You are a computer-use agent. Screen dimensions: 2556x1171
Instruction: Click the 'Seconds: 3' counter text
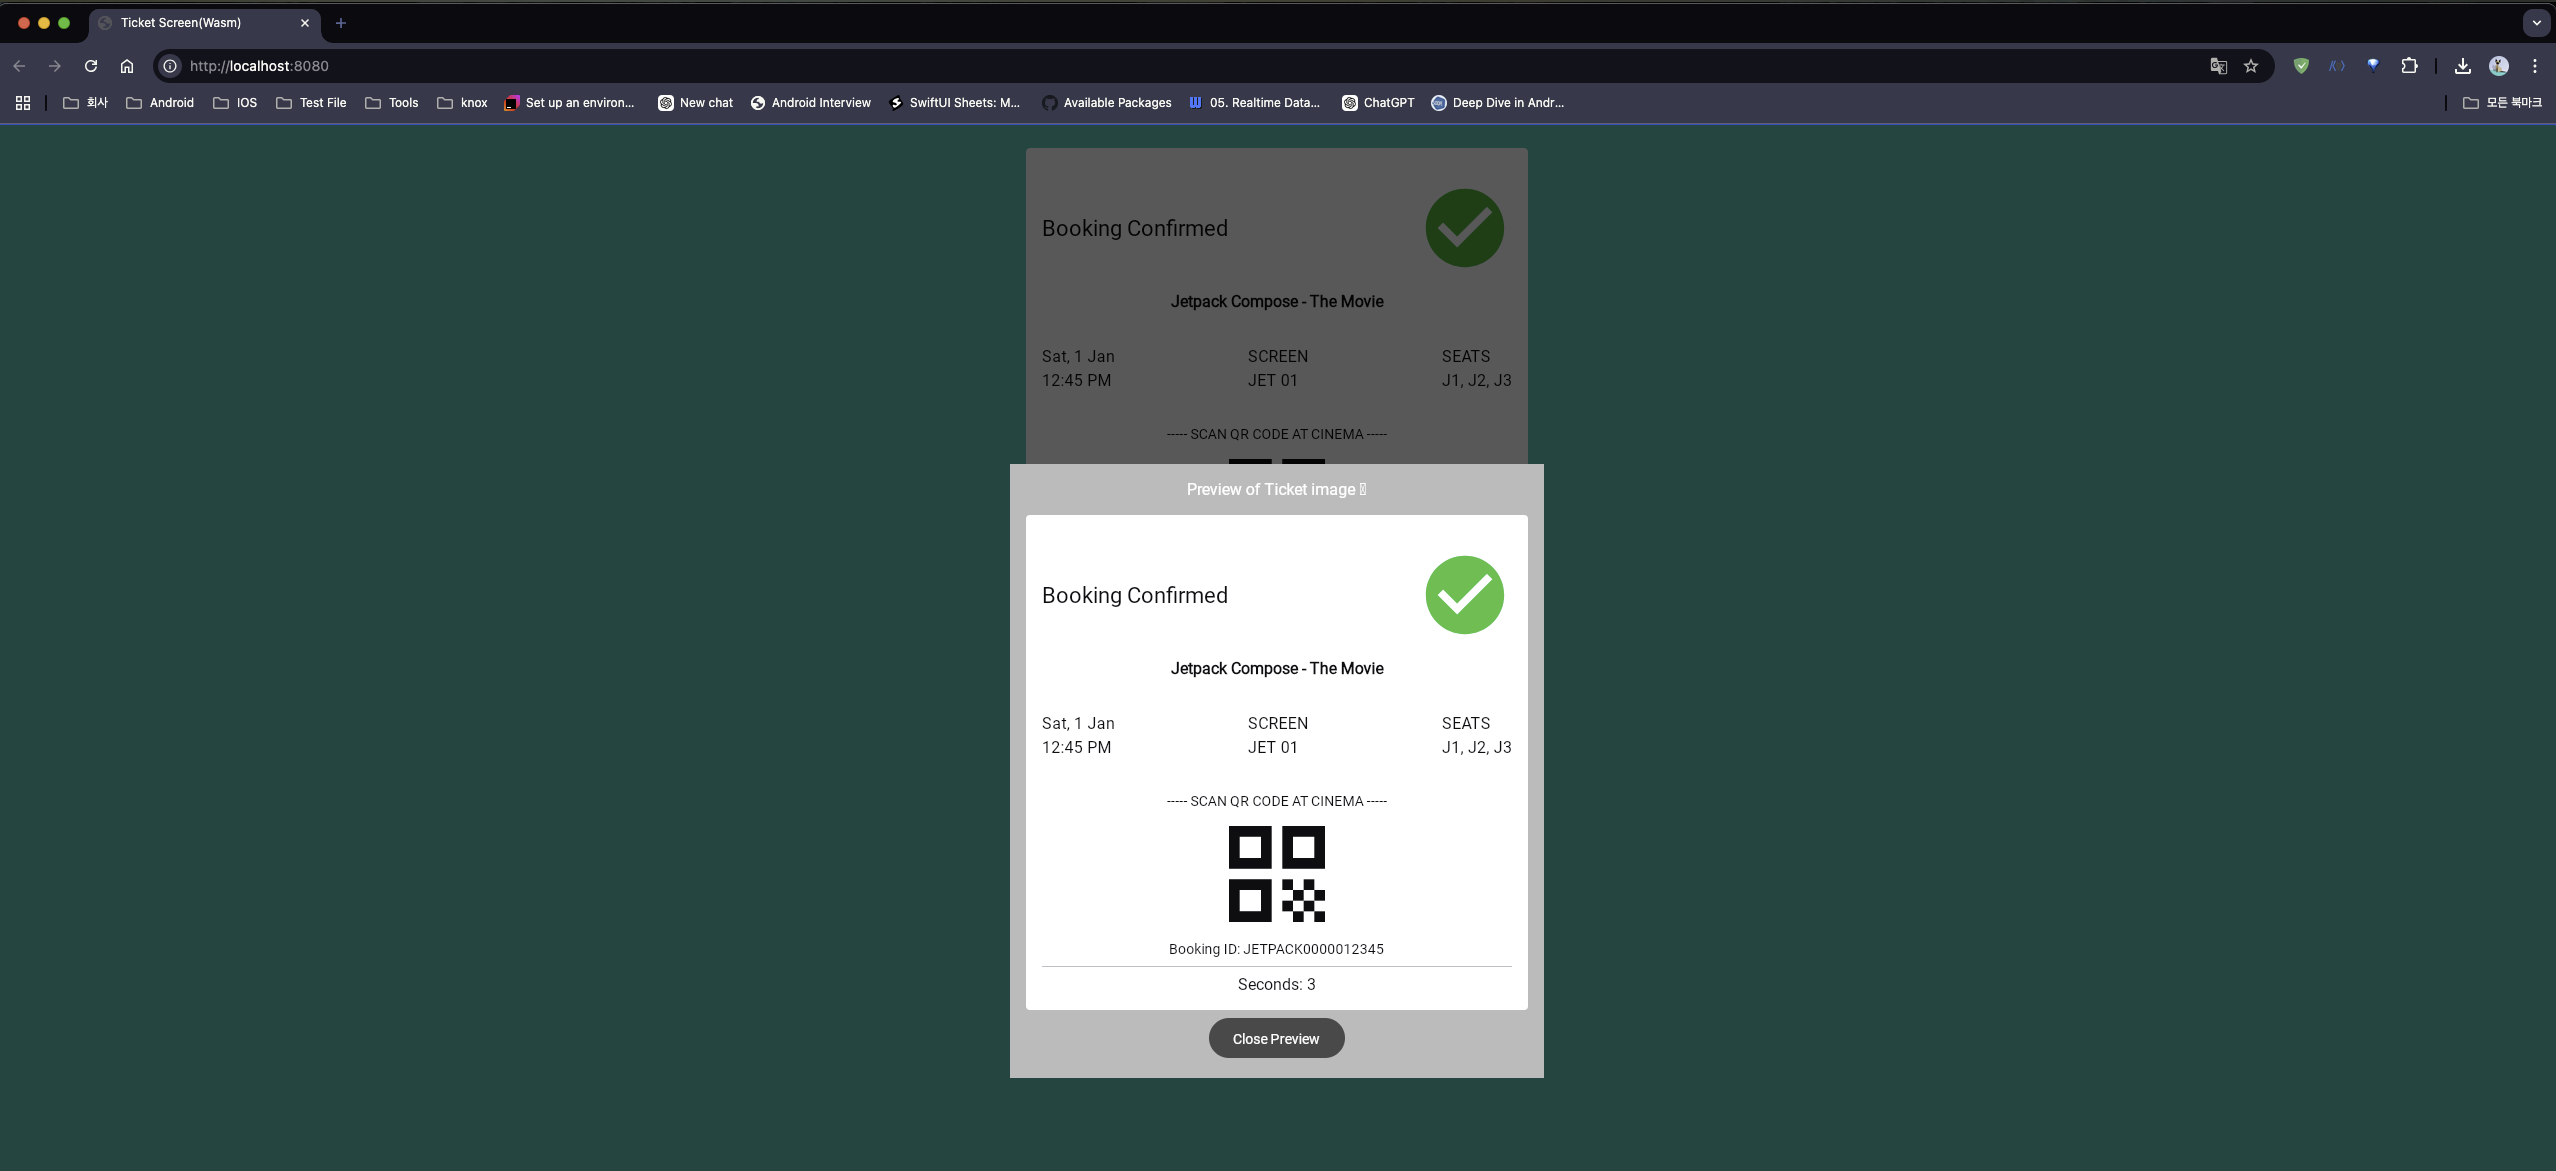click(x=1276, y=984)
